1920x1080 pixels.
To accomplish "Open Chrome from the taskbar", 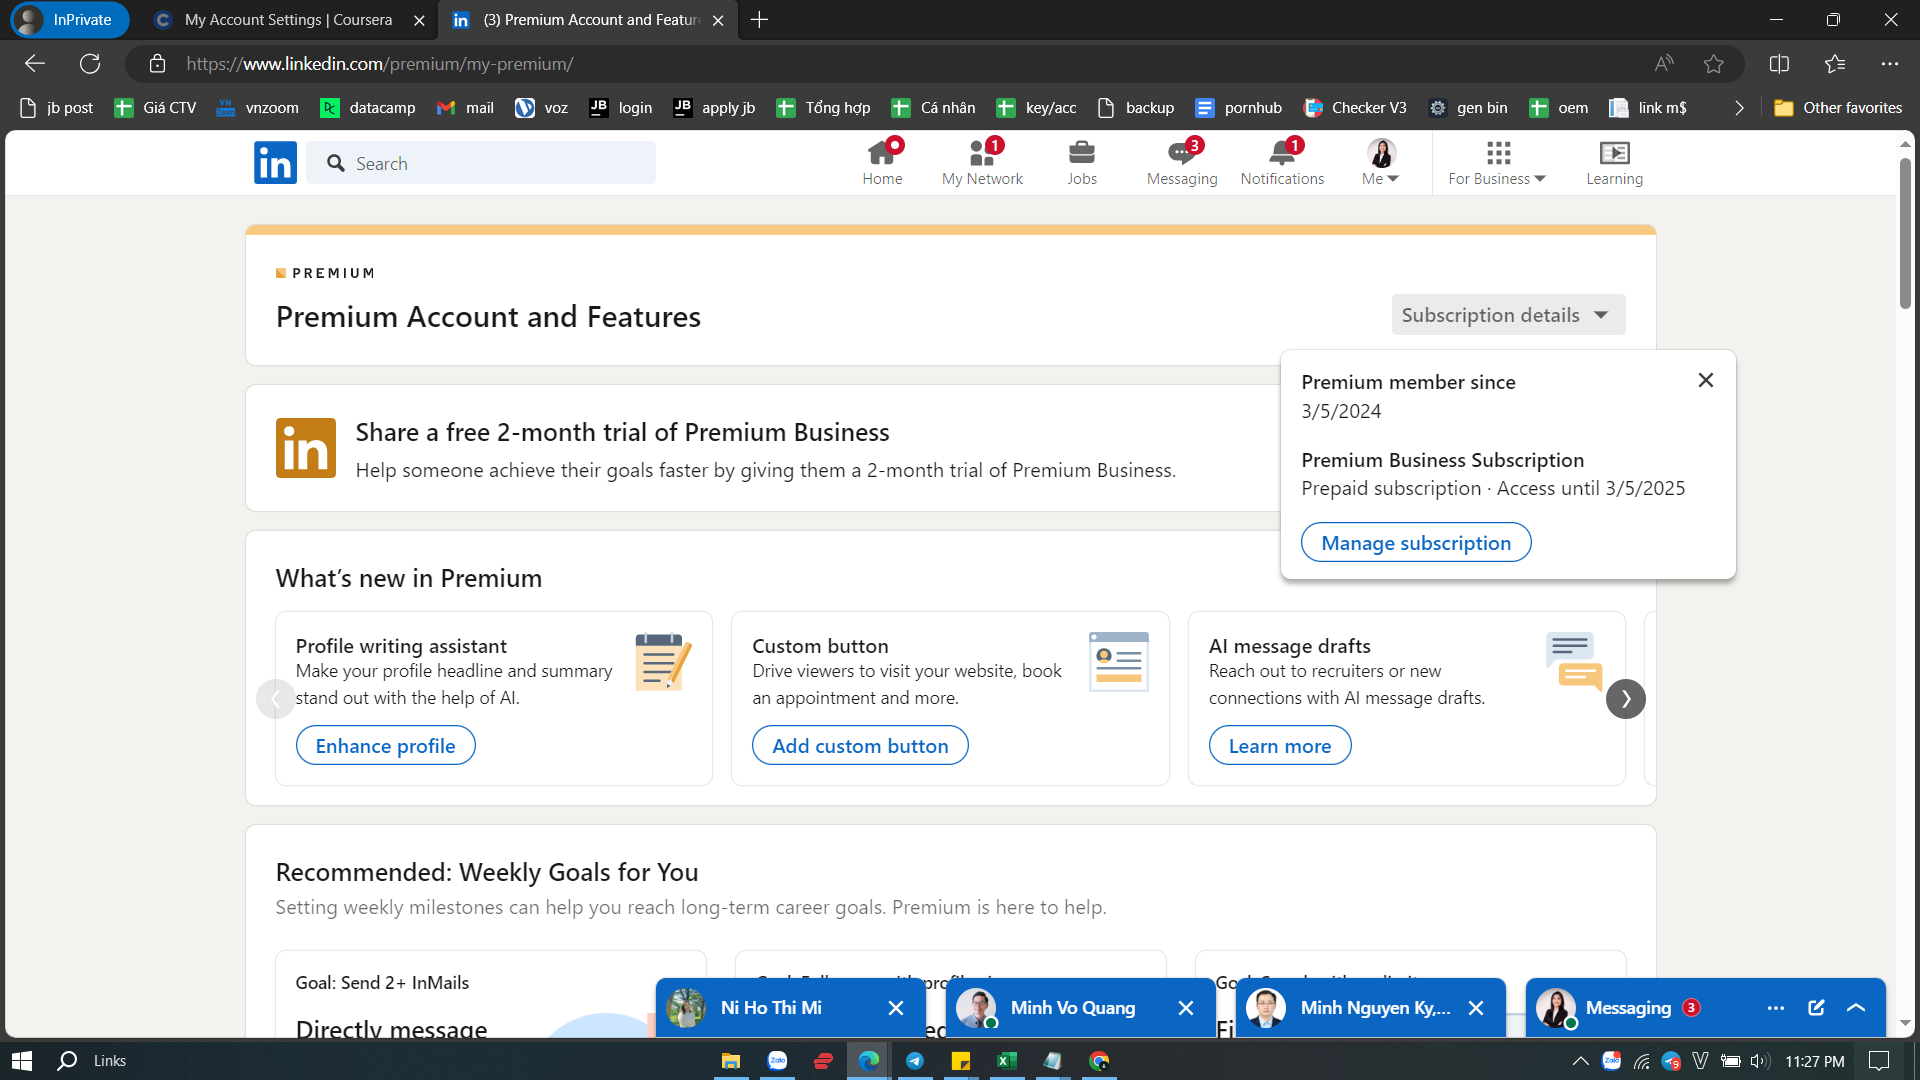I will click(x=1099, y=1061).
